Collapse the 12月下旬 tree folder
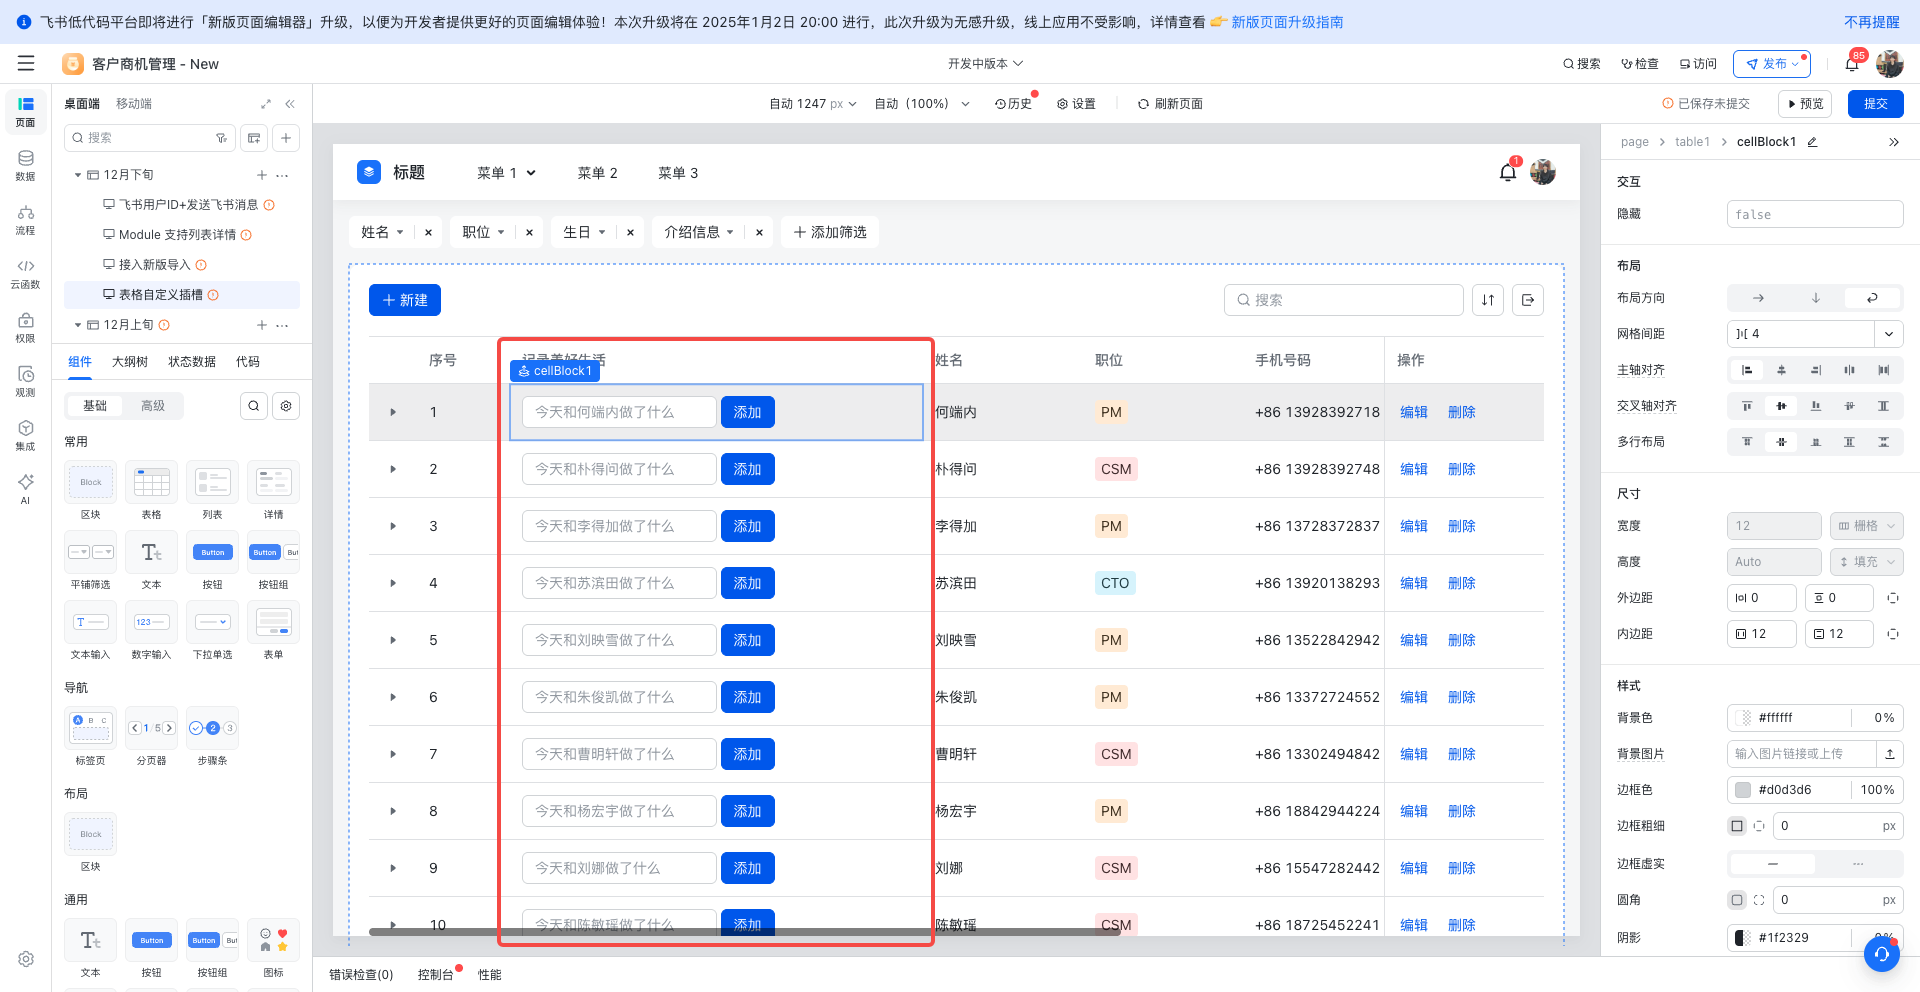 pyautogui.click(x=78, y=175)
